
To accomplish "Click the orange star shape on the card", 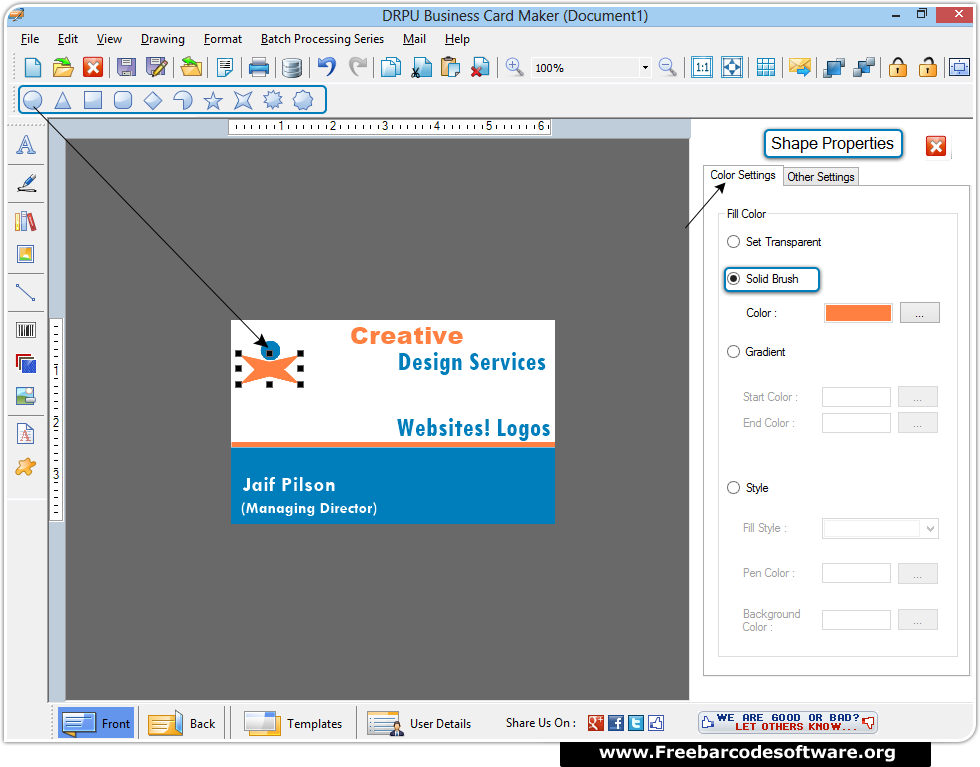I will tap(269, 369).
